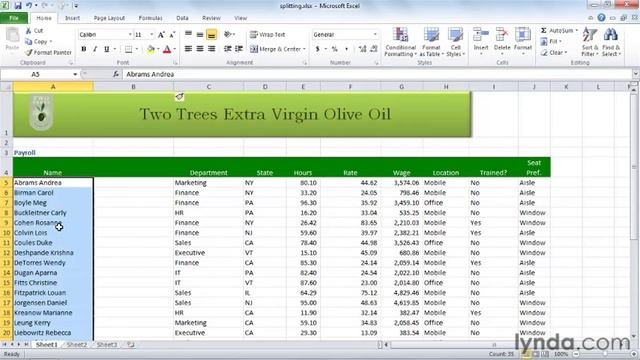
Task: Toggle Wrap Text
Action: [268, 35]
